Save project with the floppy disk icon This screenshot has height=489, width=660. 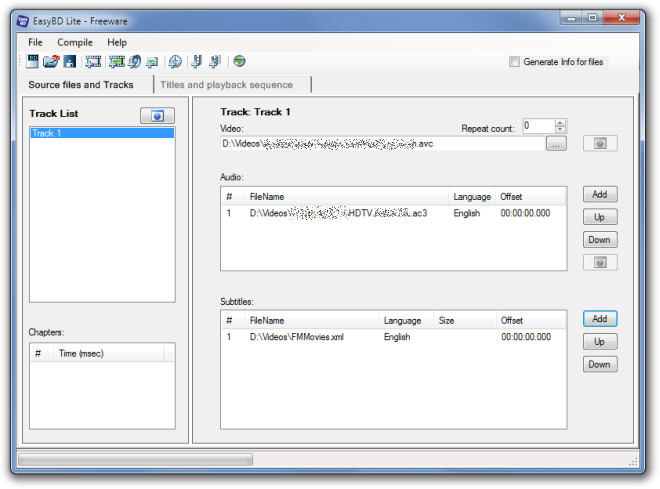tap(70, 61)
